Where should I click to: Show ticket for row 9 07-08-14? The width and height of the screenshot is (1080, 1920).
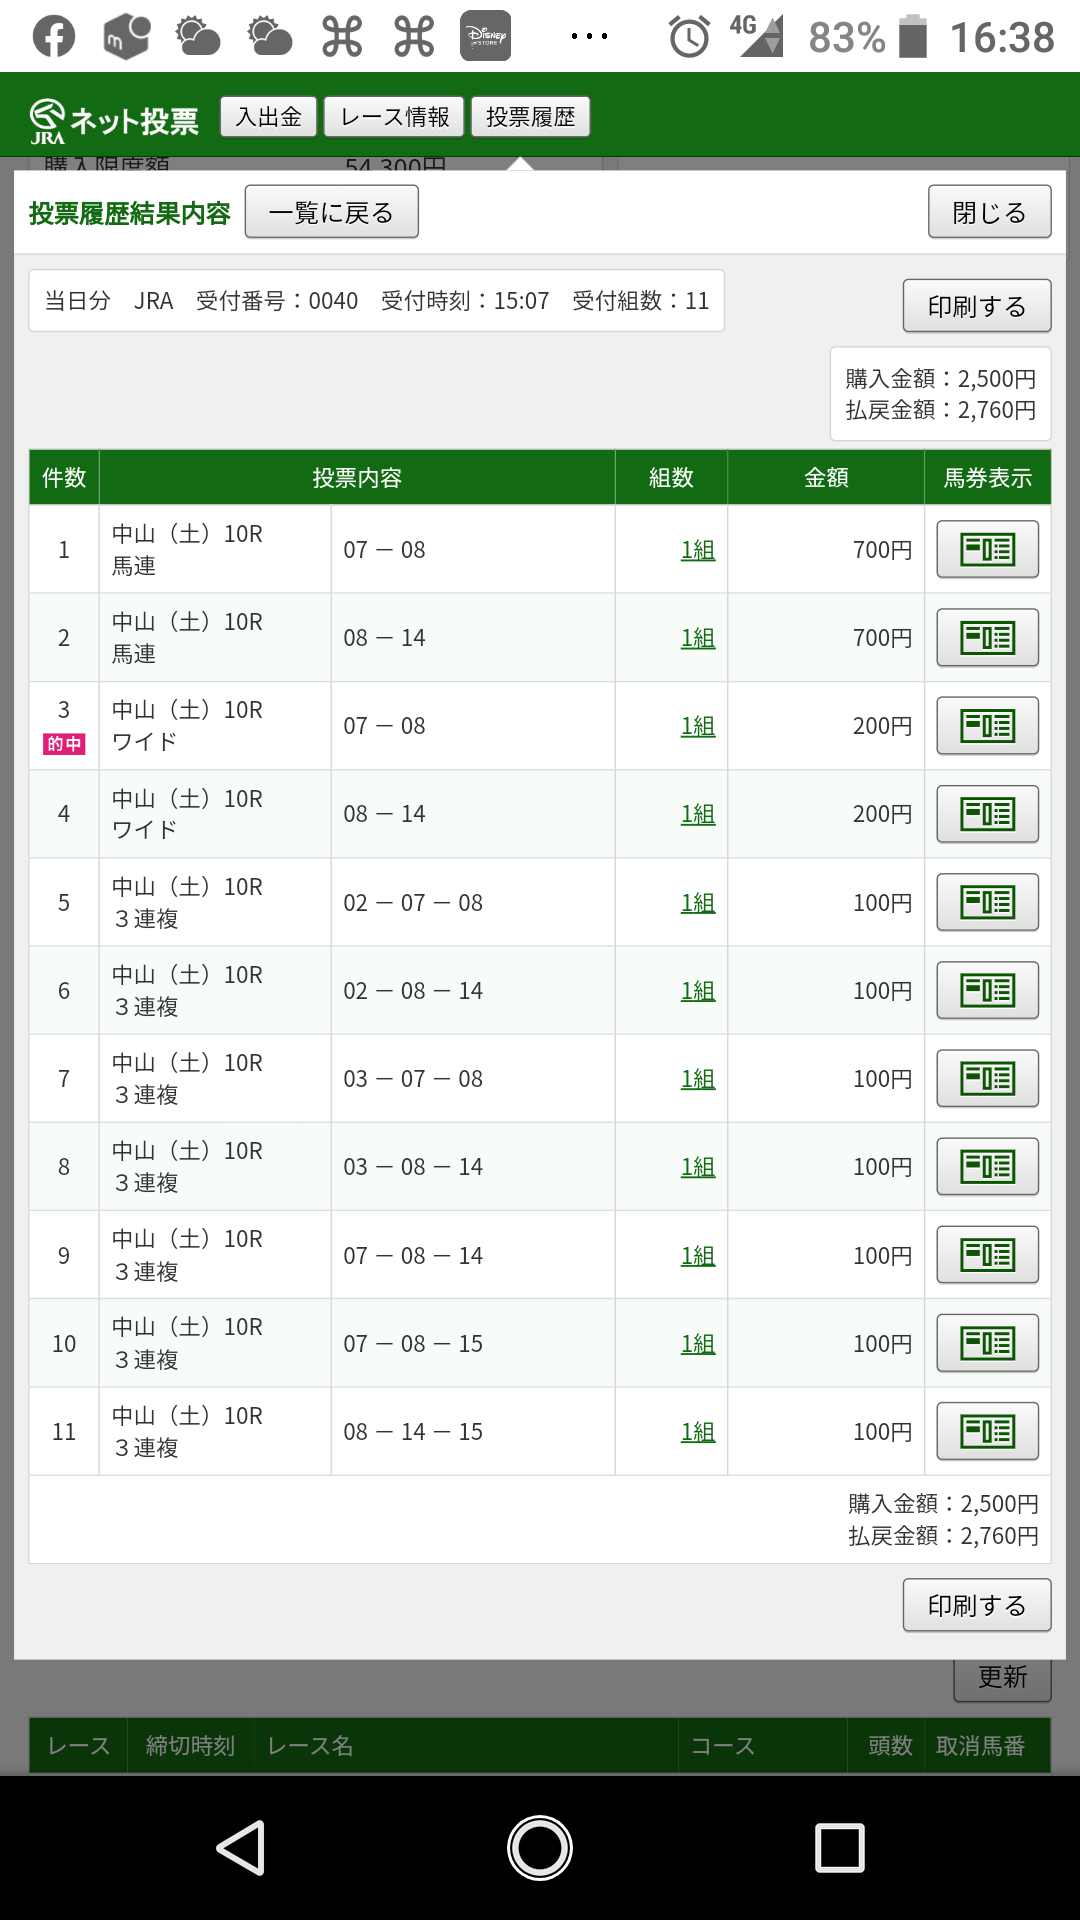[987, 1255]
